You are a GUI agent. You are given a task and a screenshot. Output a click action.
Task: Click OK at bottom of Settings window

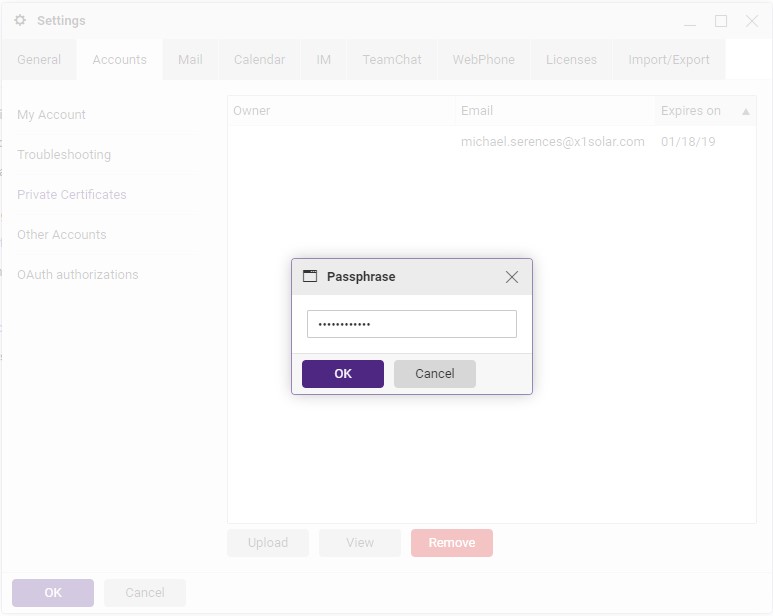(53, 592)
